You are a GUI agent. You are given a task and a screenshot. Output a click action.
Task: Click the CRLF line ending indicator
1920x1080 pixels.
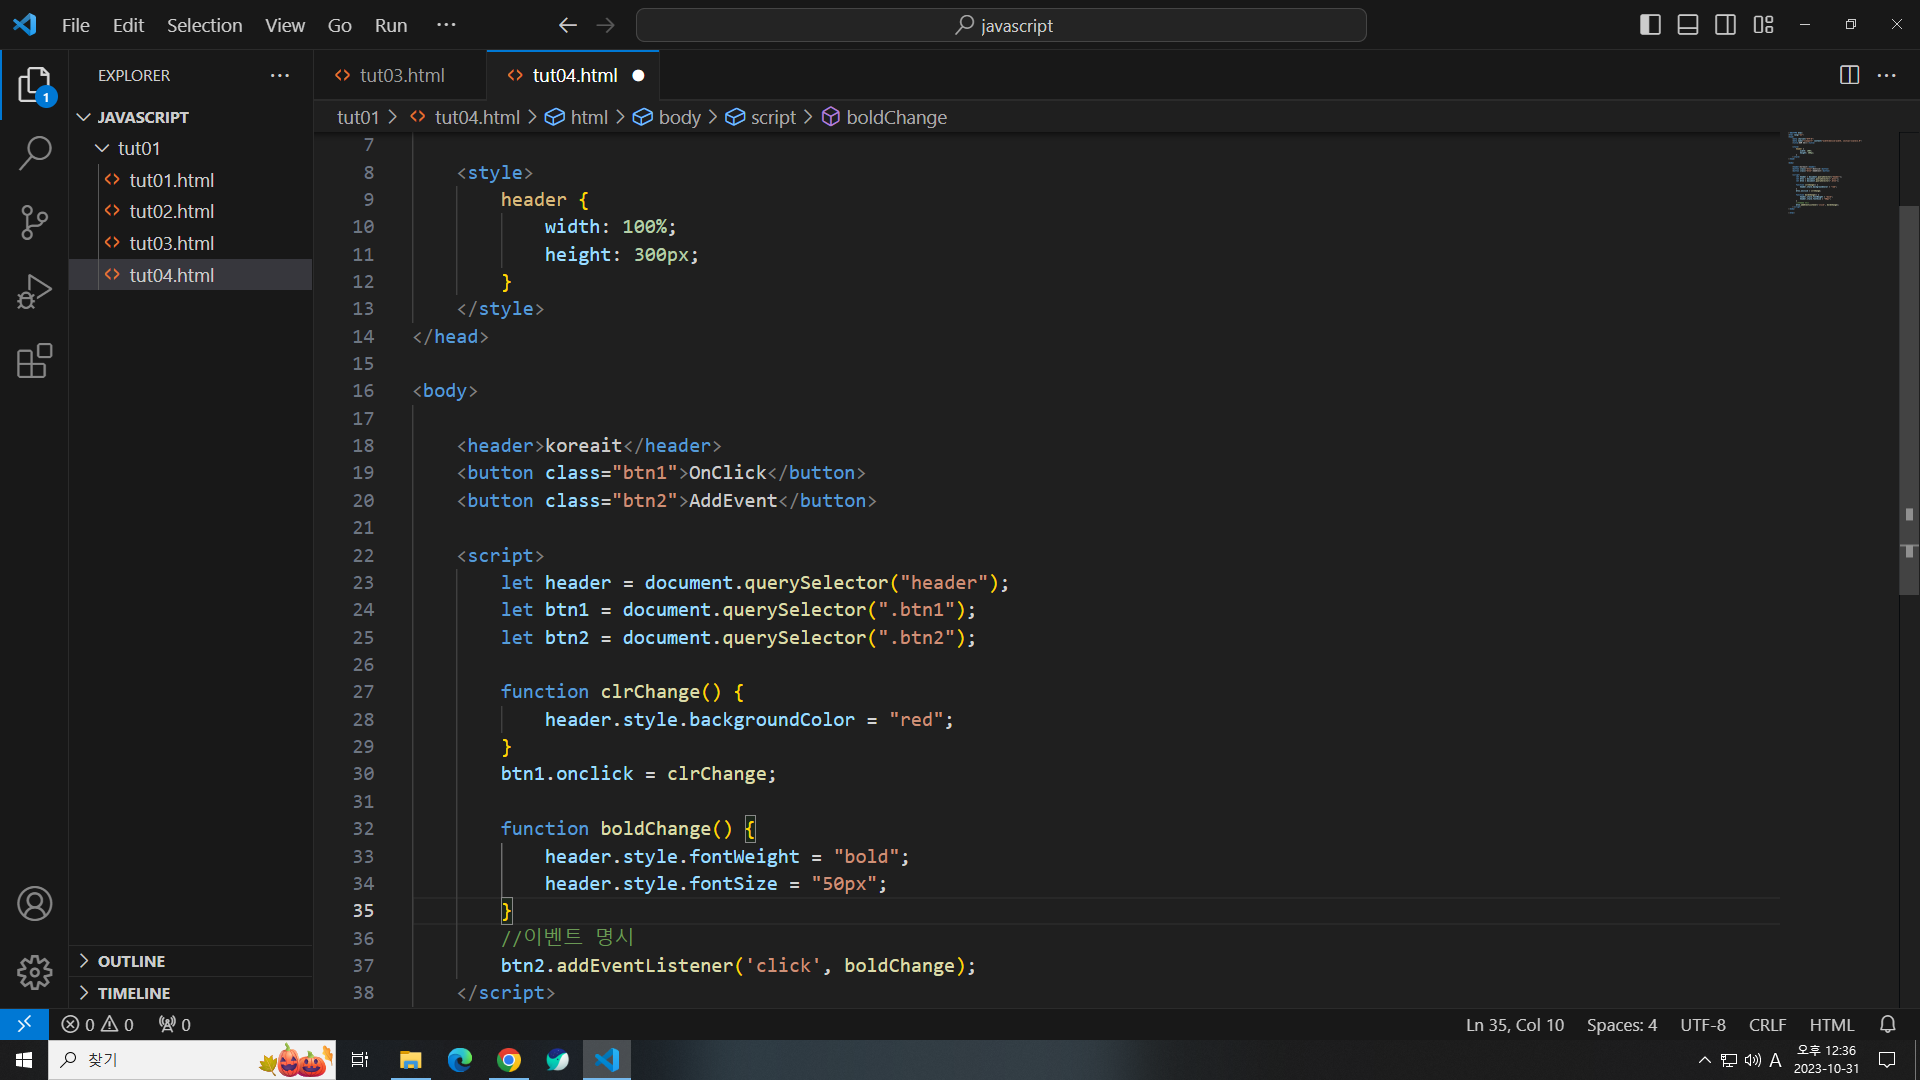(1767, 1025)
